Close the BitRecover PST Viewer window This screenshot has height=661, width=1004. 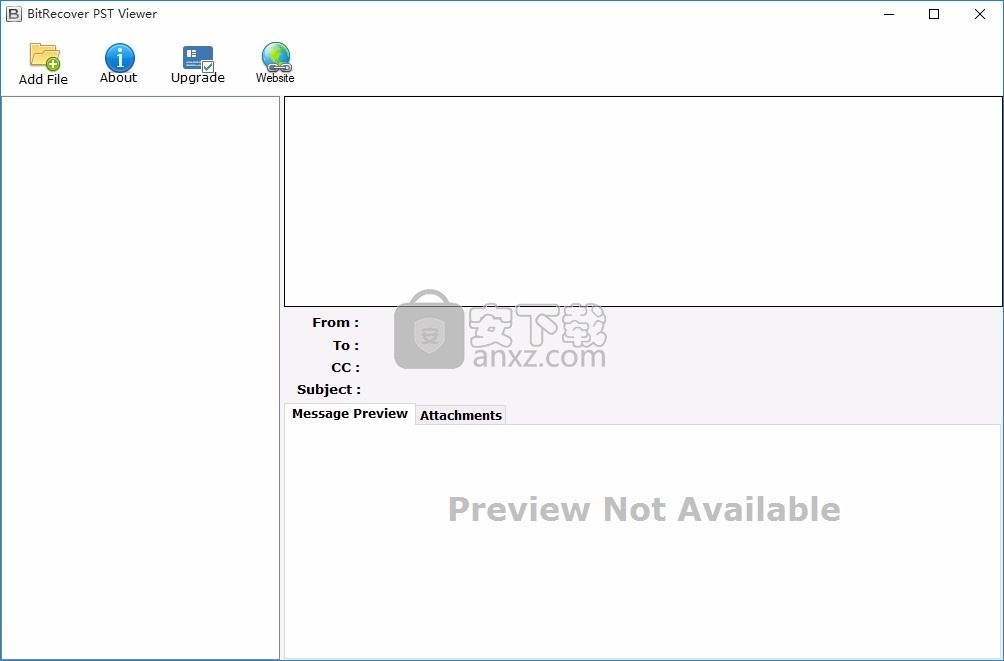click(980, 14)
